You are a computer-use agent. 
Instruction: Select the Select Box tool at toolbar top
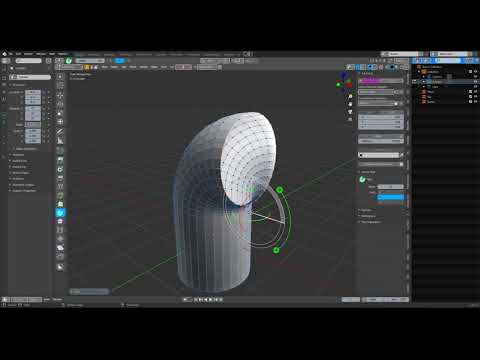[60, 77]
